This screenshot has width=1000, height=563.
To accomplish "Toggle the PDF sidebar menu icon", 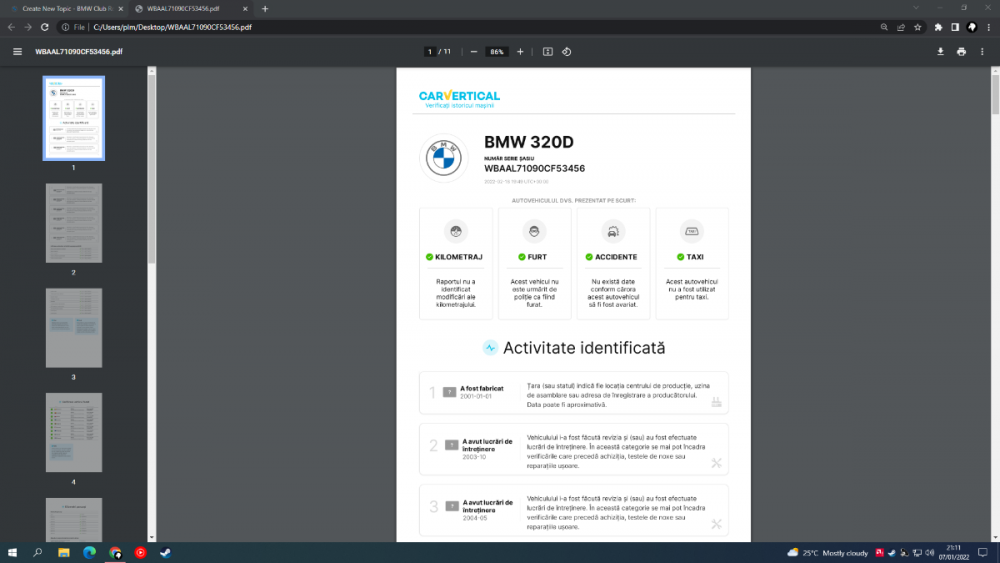I will click(17, 52).
